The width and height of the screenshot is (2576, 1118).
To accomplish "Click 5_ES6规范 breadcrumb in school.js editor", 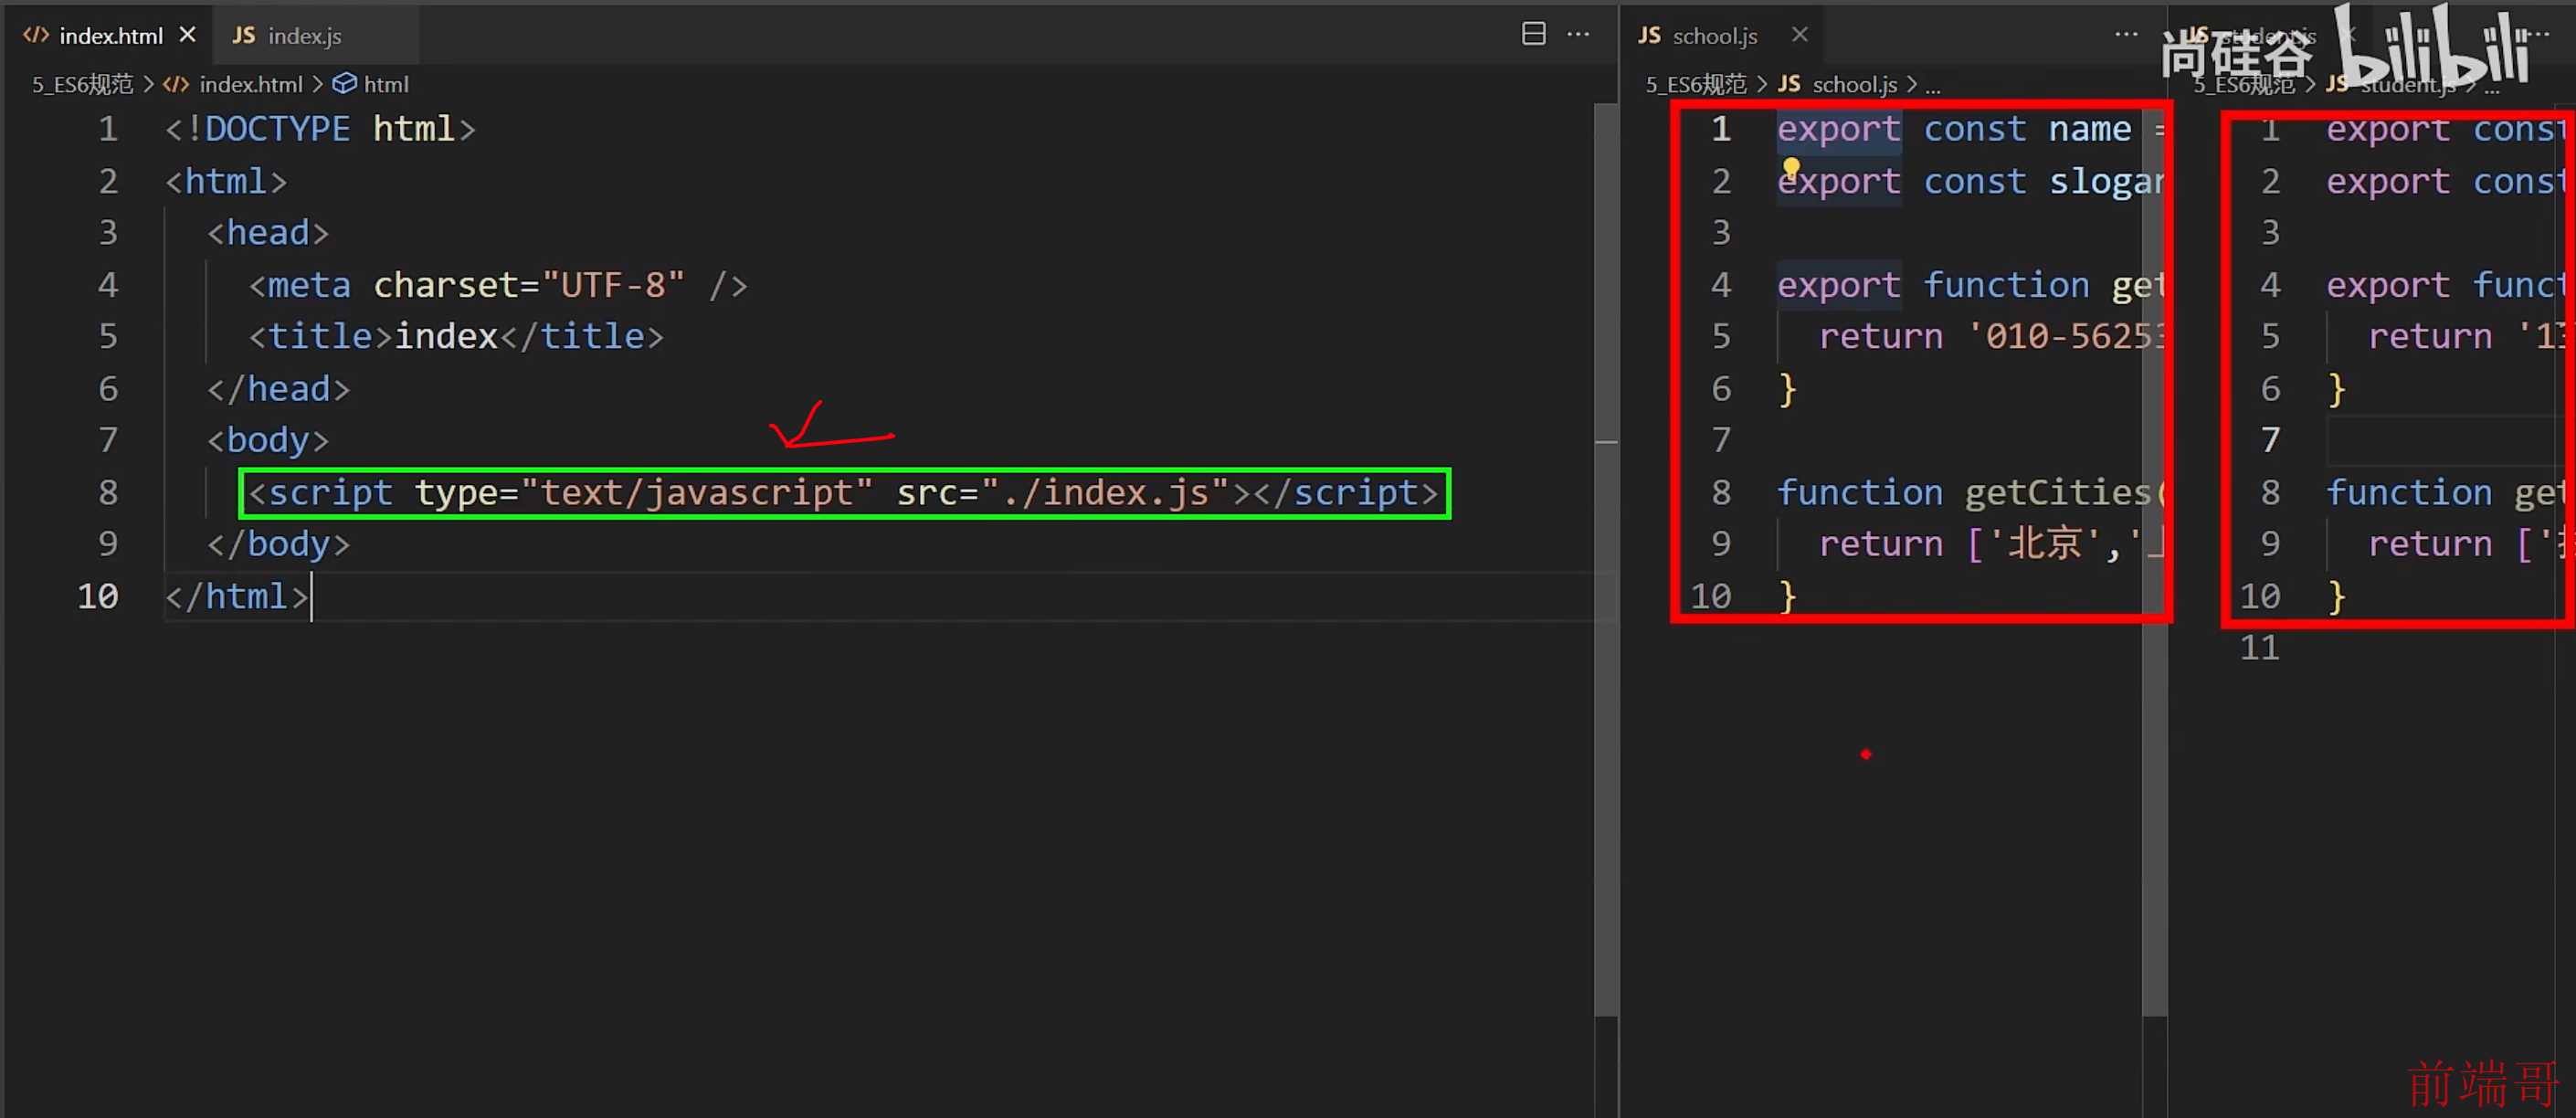I will tap(1695, 84).
